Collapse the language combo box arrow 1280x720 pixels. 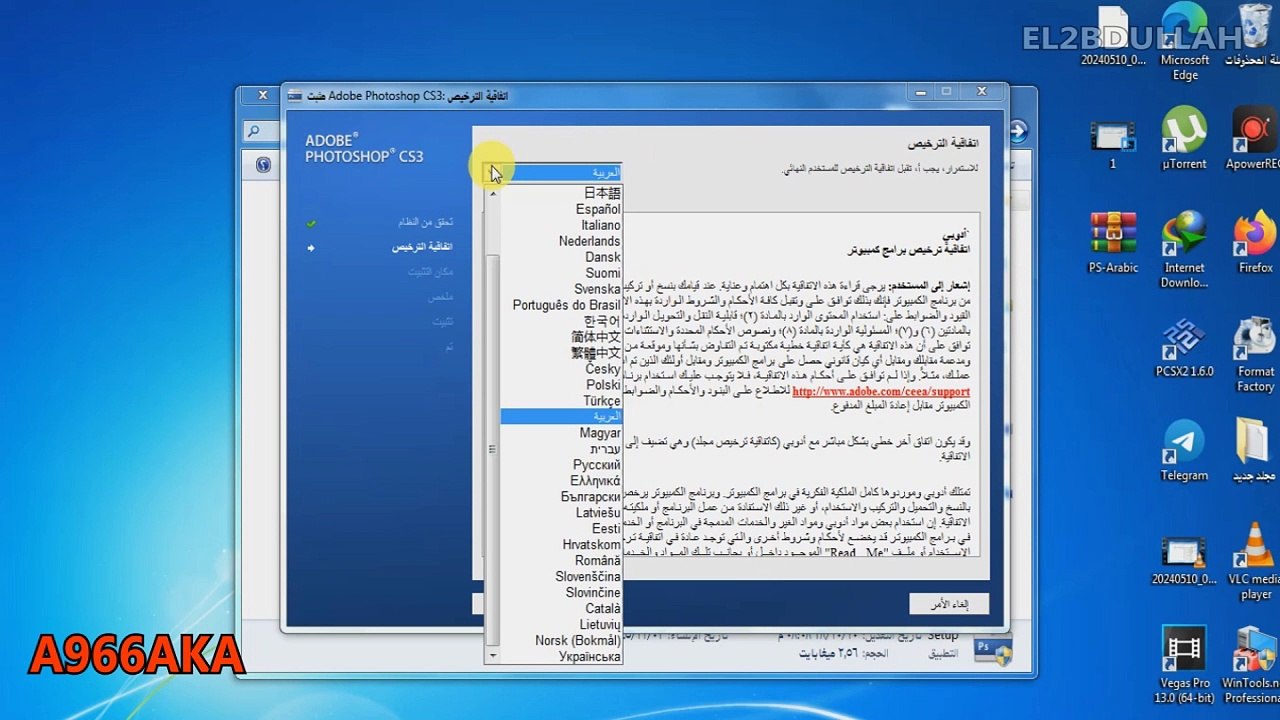tap(492, 172)
